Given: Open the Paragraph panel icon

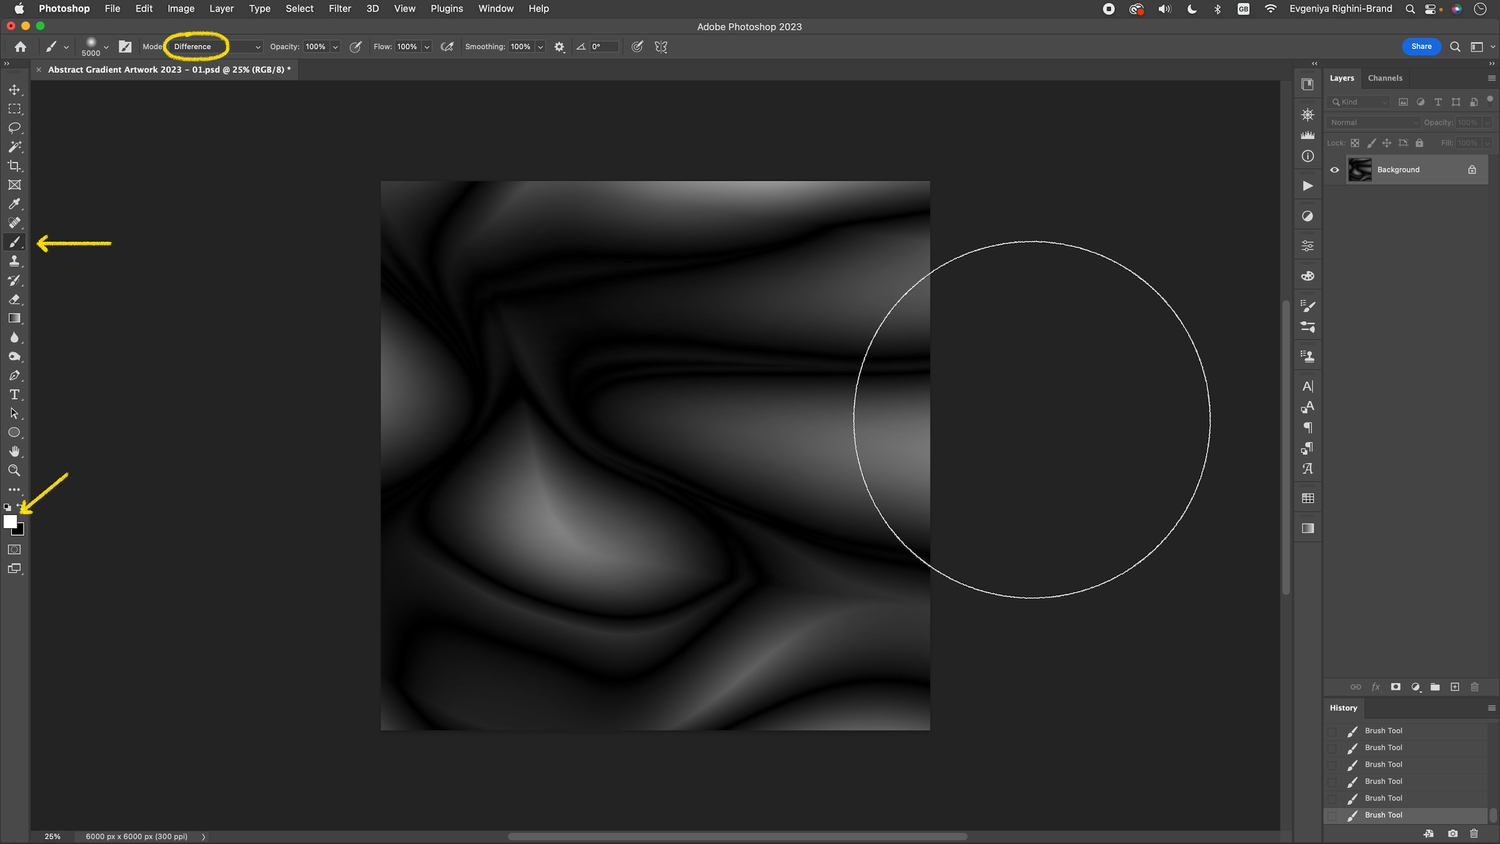Looking at the screenshot, I should tap(1307, 427).
